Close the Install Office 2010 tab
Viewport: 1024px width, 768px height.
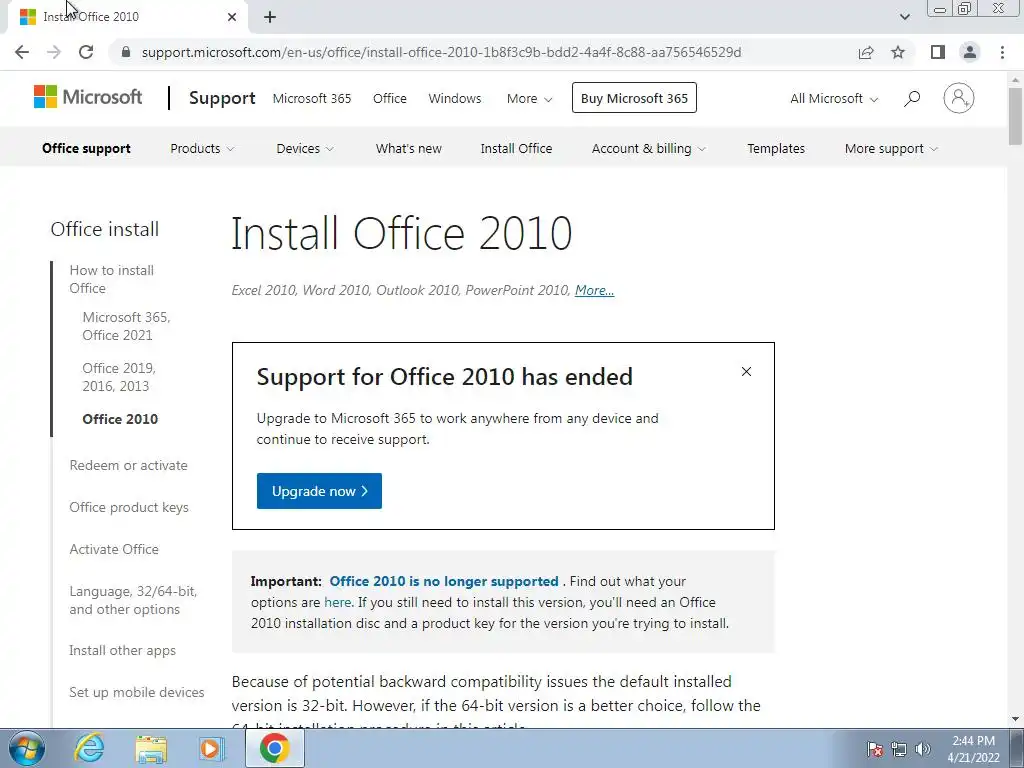[232, 17]
